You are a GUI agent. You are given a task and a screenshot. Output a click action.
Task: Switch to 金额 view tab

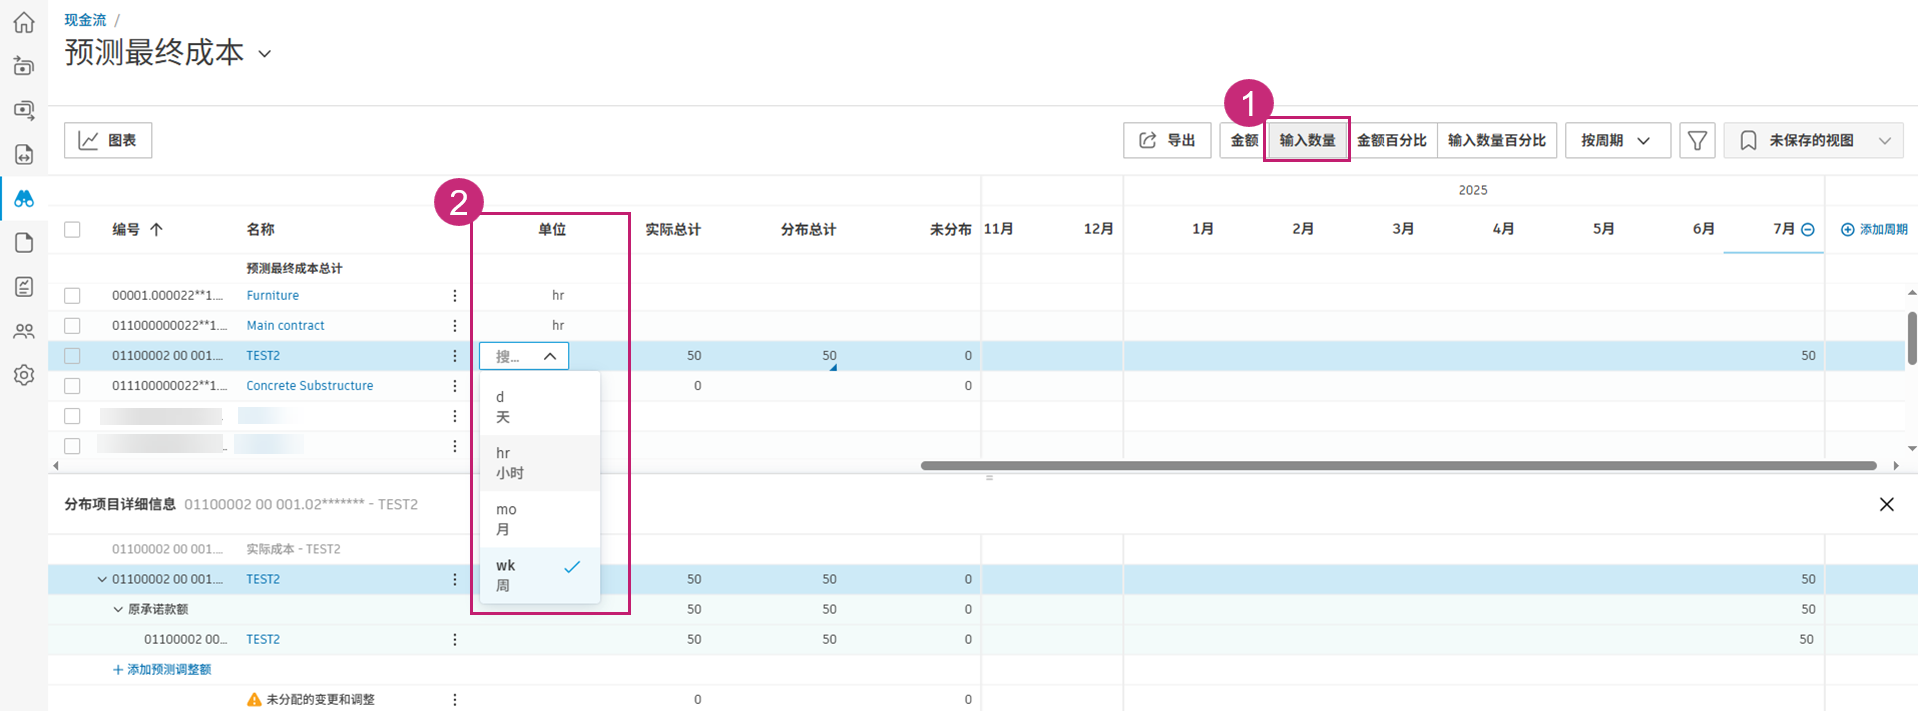point(1244,140)
